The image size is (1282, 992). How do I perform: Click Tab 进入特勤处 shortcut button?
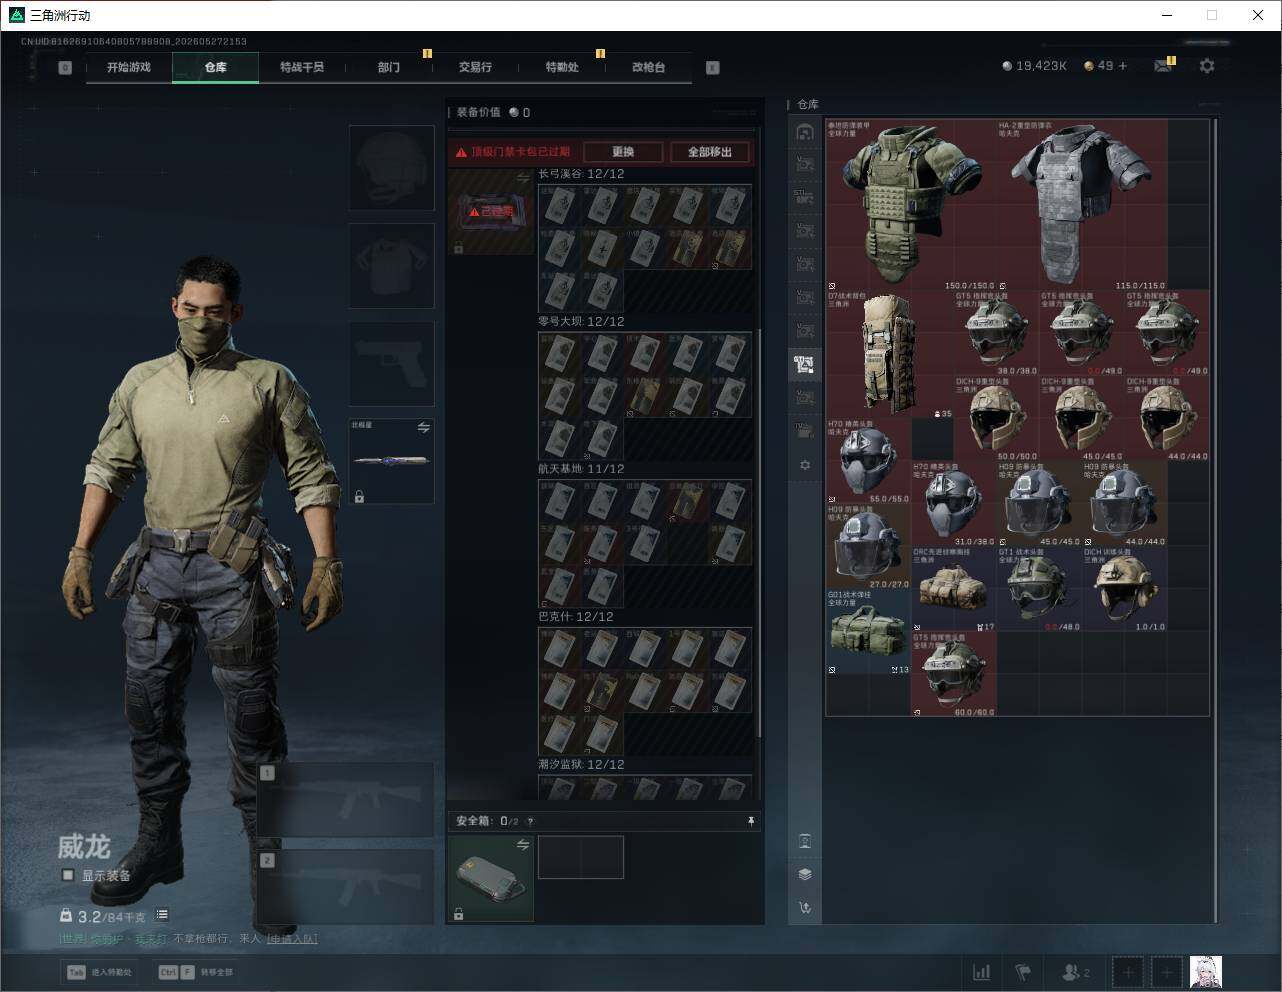pyautogui.click(x=100, y=972)
